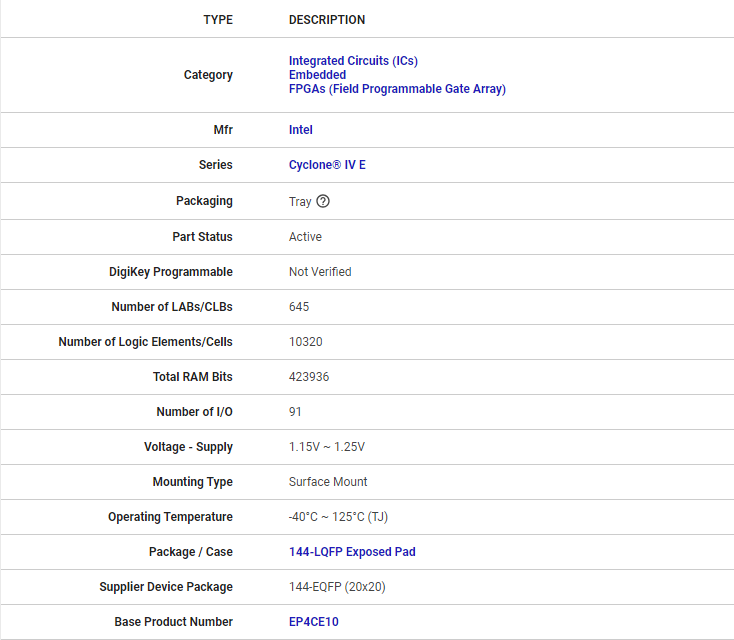Click the 144-LQFP Exposed Pad link
The height and width of the screenshot is (640, 734).
(x=352, y=552)
